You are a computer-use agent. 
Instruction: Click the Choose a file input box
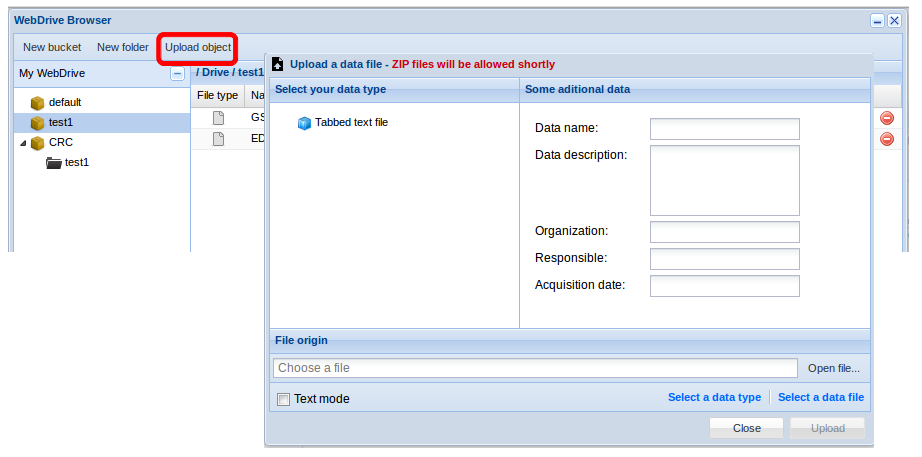535,368
